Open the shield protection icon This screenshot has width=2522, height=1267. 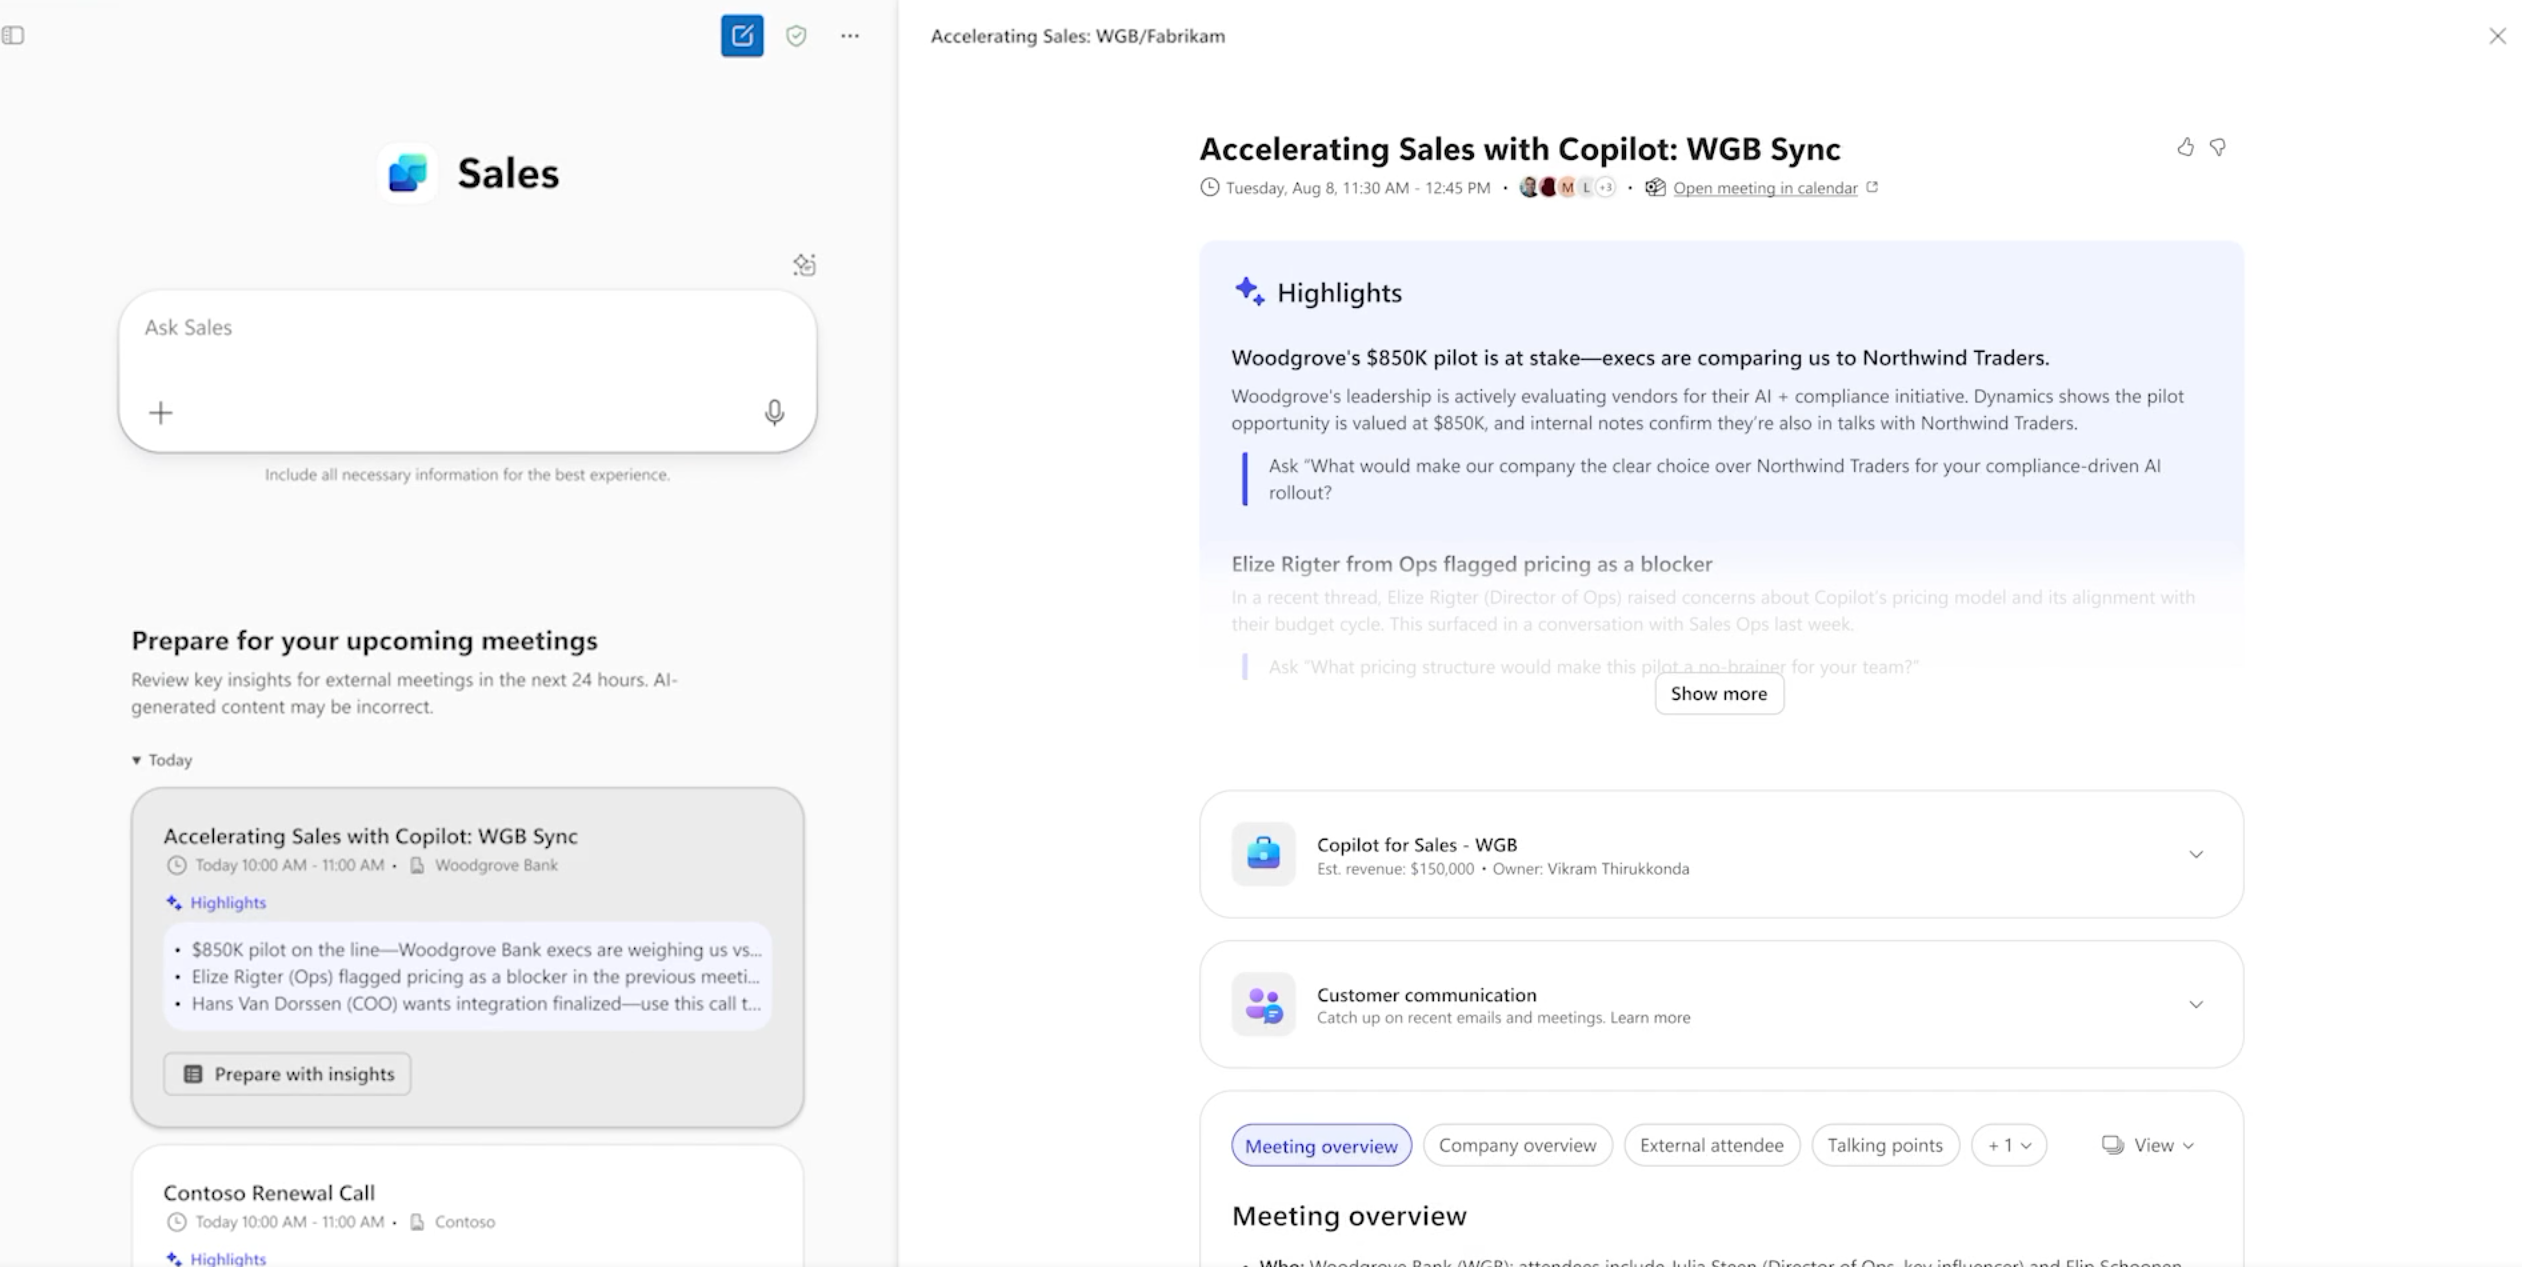[796, 36]
